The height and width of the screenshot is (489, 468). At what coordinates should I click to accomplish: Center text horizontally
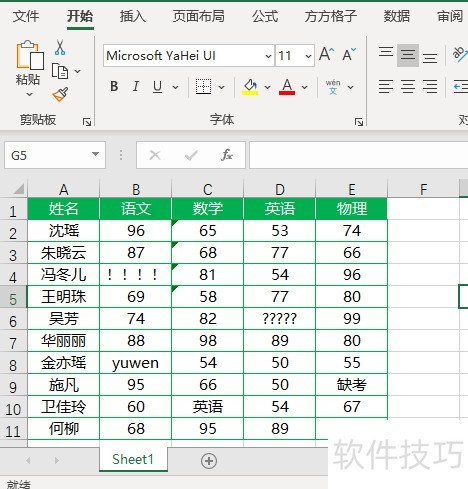tap(408, 87)
